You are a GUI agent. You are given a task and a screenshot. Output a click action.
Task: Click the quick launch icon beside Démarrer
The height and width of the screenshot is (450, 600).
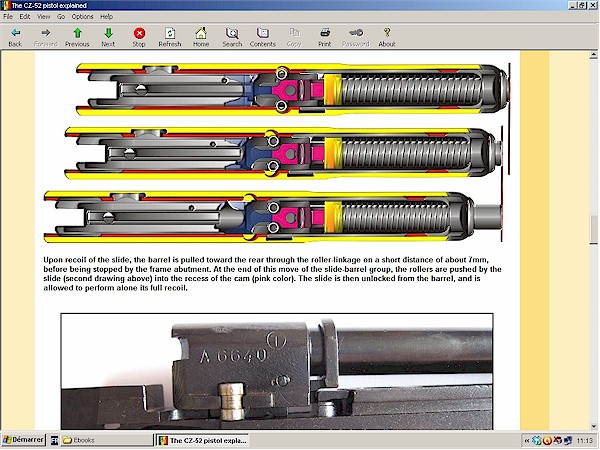tap(54, 440)
